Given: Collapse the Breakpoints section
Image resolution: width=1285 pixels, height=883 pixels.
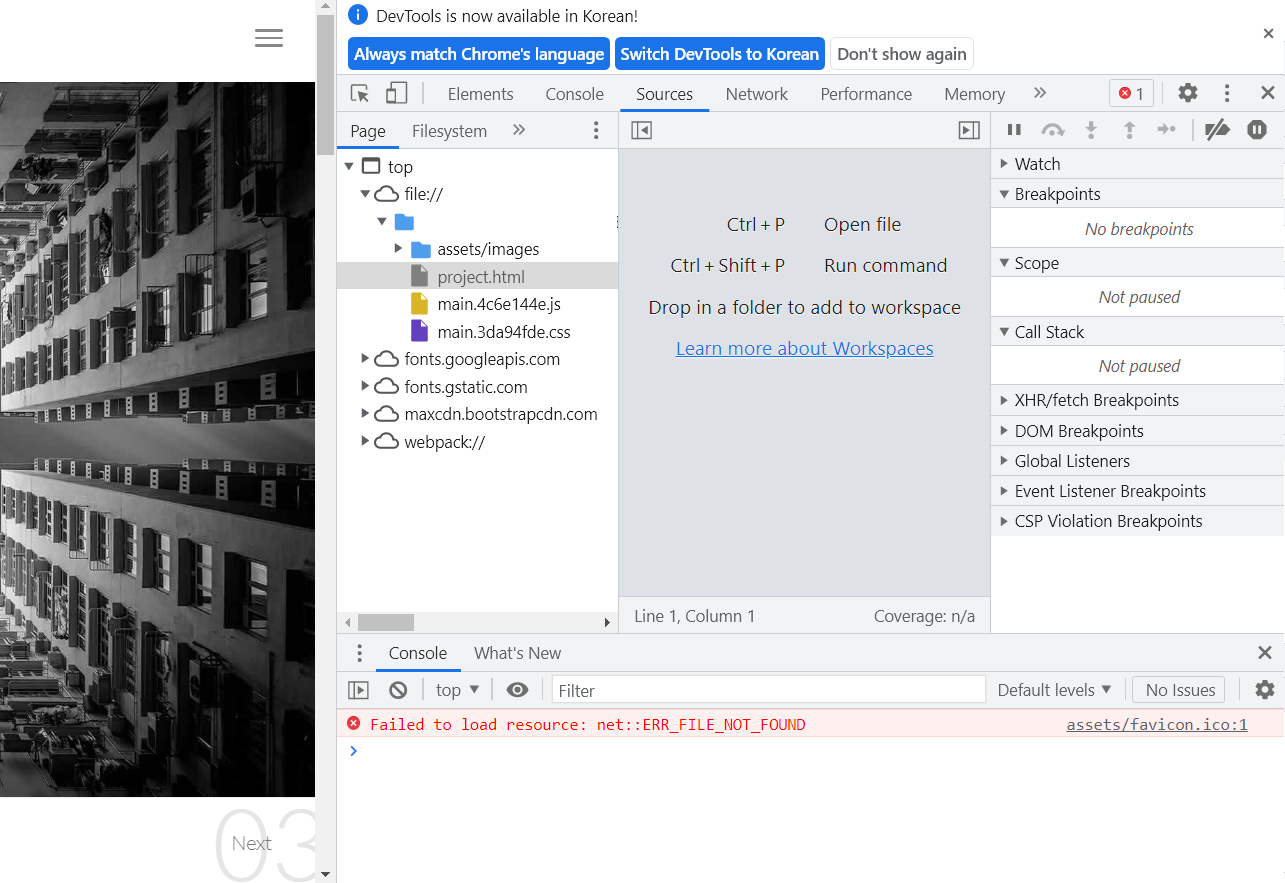Looking at the screenshot, I should click(1137, 194).
